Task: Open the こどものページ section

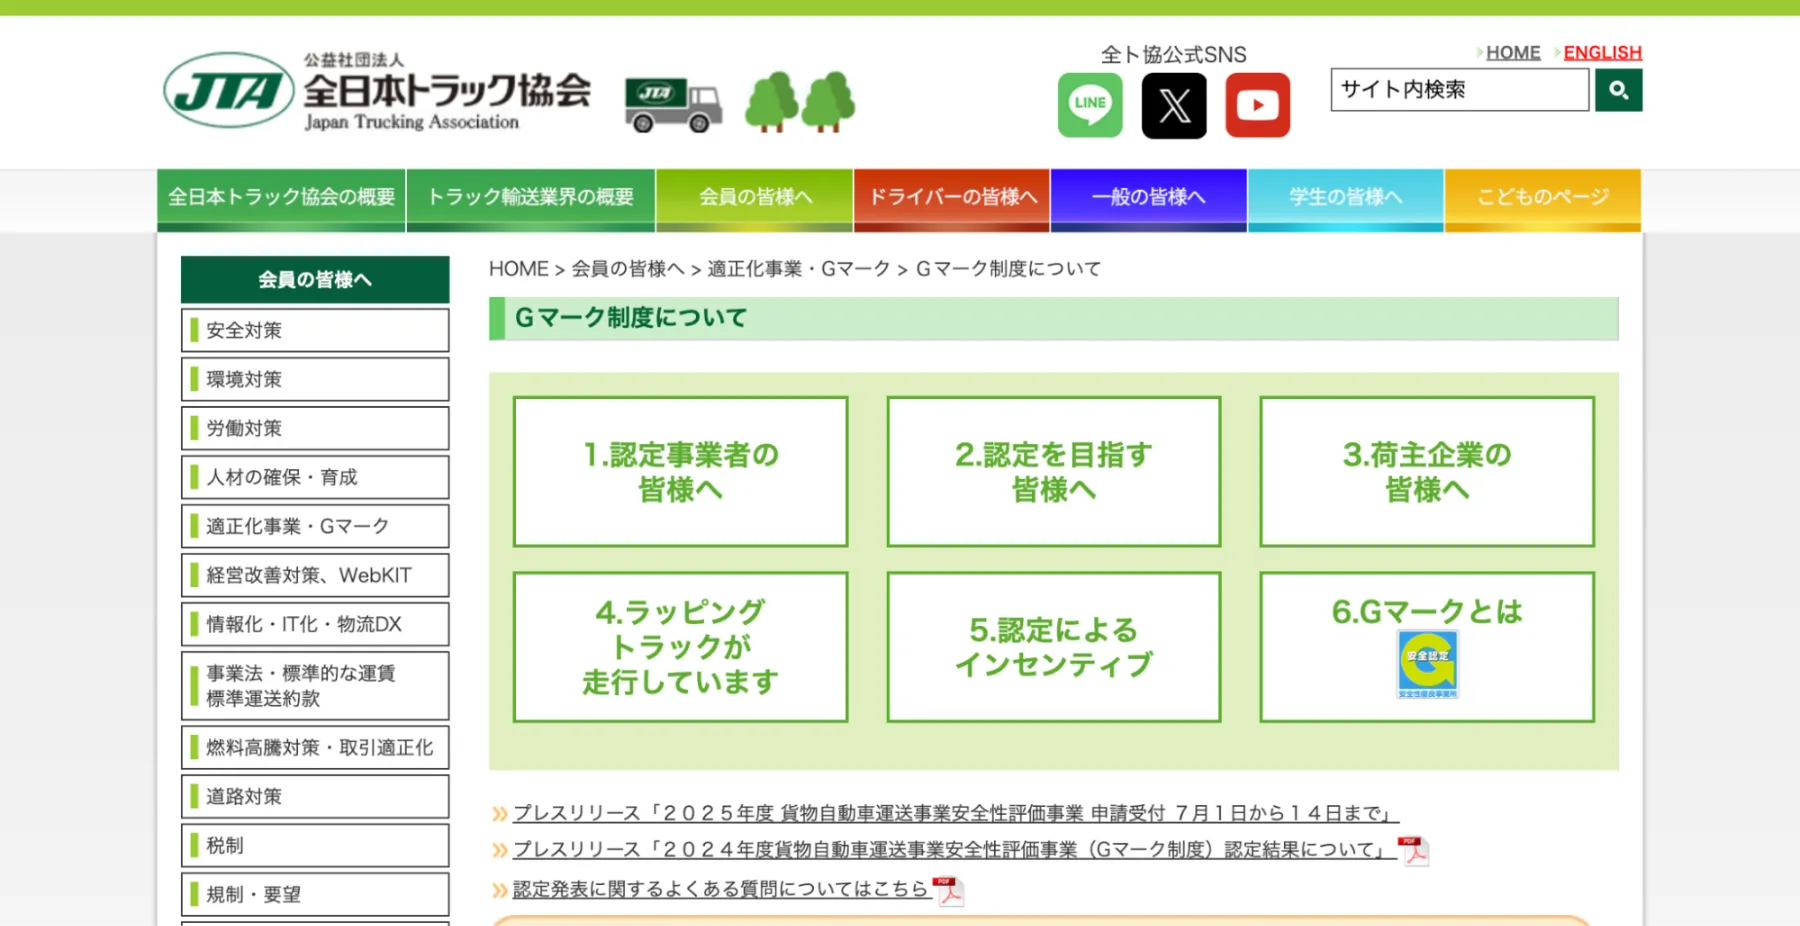Action: (1541, 198)
